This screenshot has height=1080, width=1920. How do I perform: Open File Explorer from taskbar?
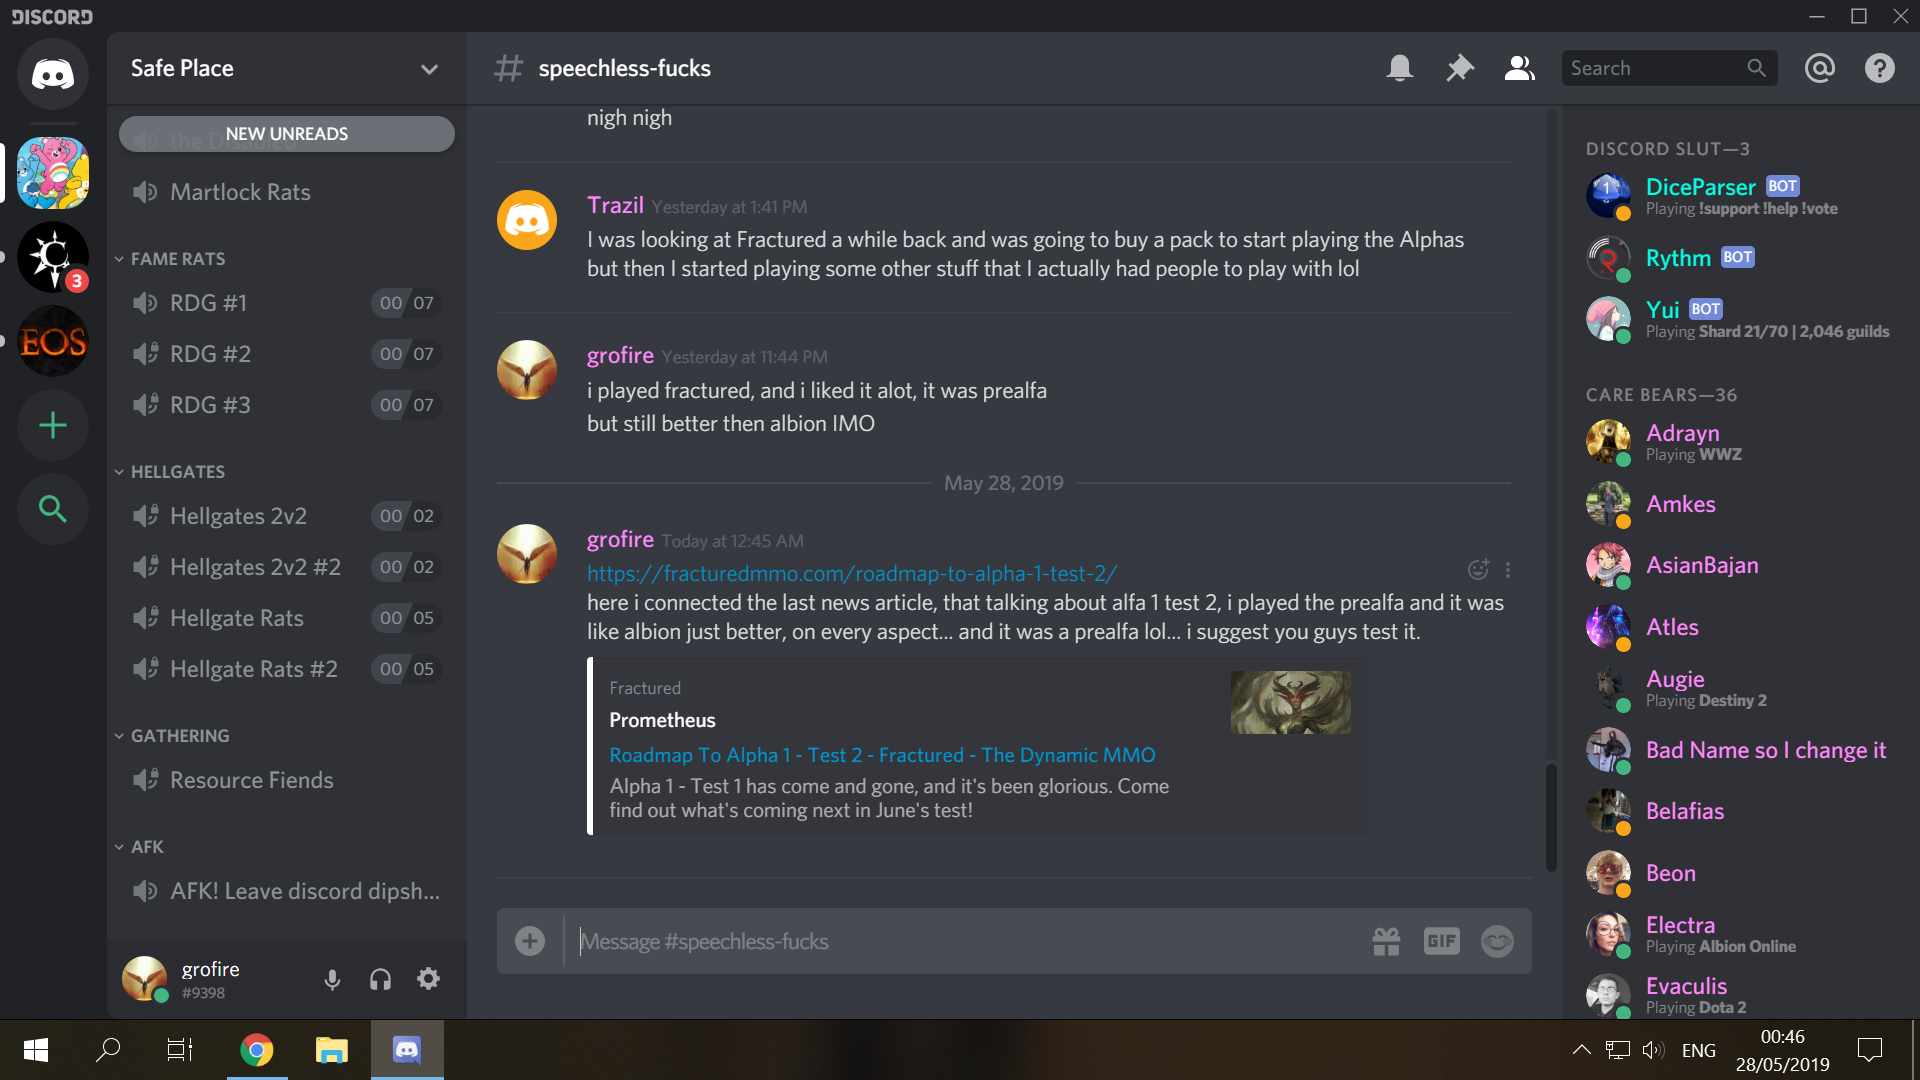click(x=331, y=1050)
